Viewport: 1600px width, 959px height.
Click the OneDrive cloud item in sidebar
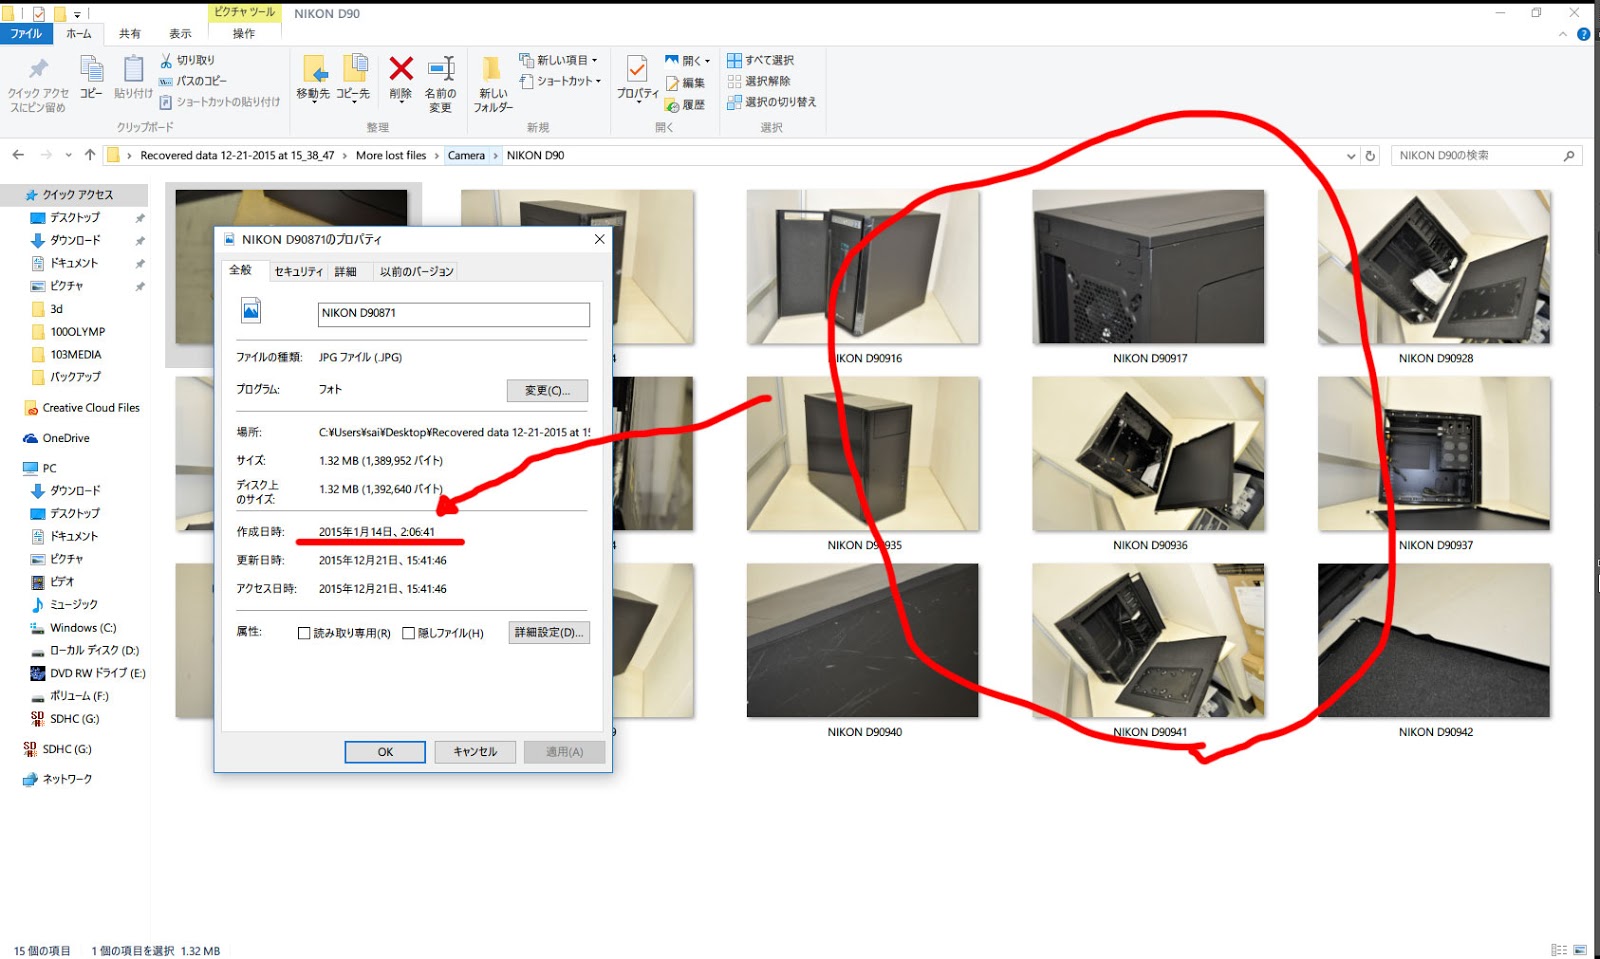pos(57,438)
